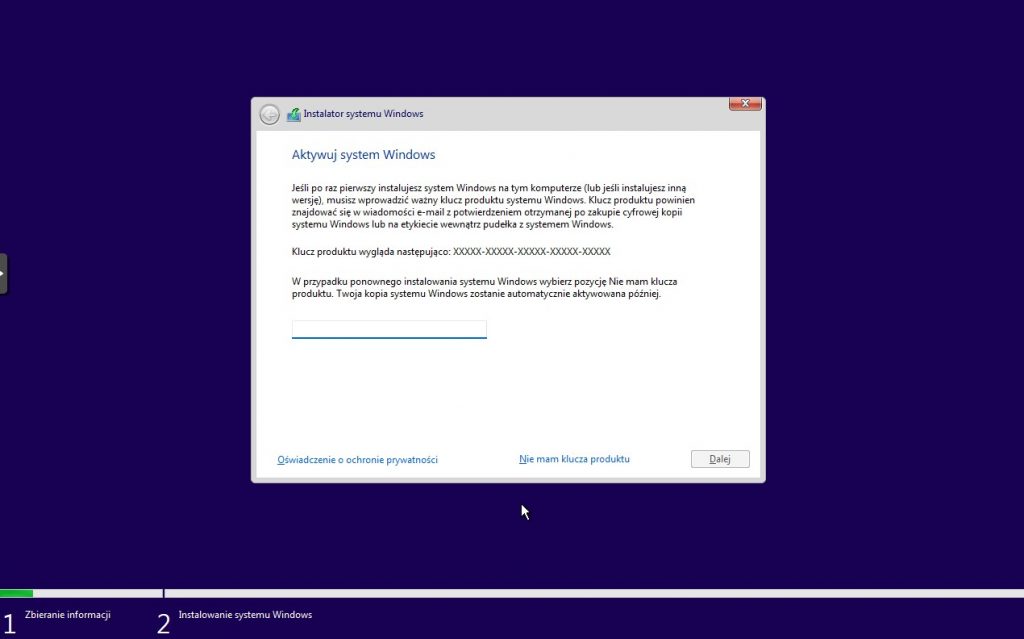The width and height of the screenshot is (1024, 639).
Task: Close the Instalator systemu Windows dialog
Action: (745, 104)
